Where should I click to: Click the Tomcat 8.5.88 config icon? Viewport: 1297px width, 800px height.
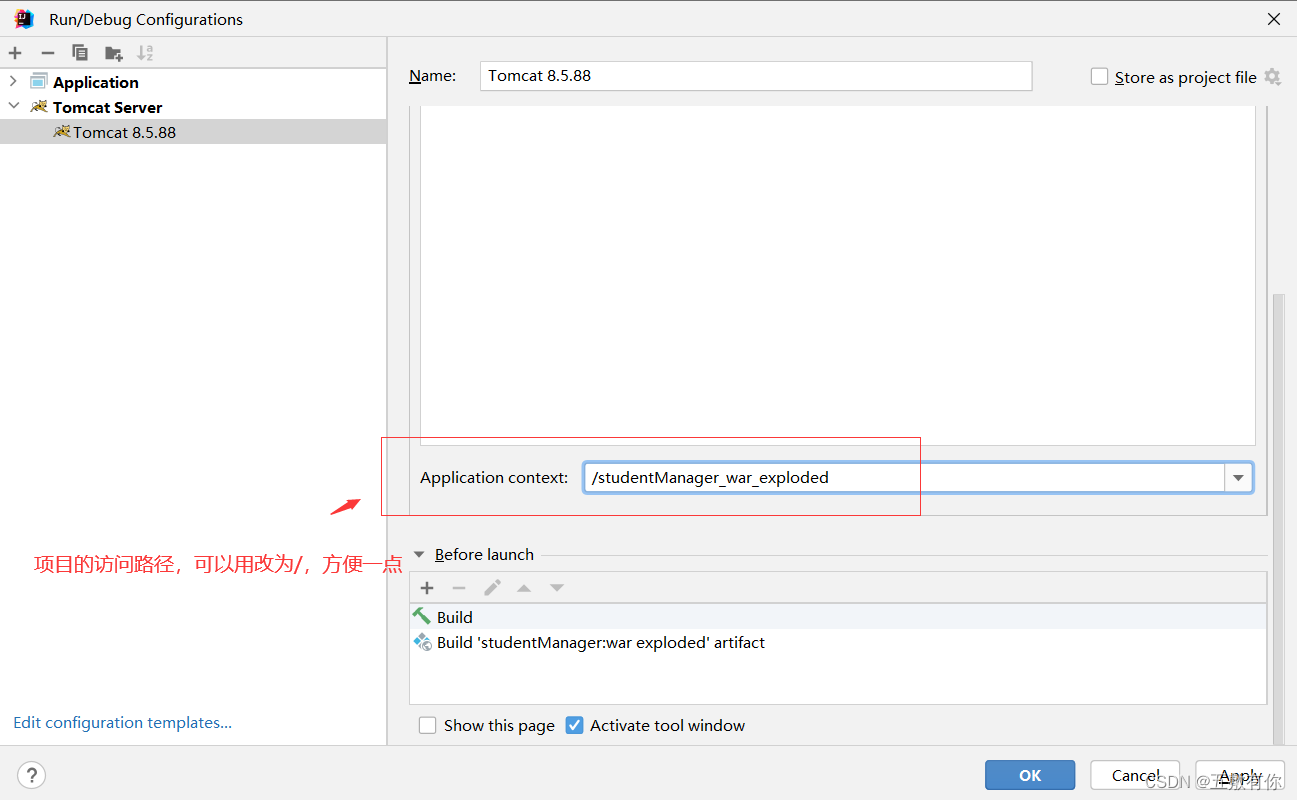pyautogui.click(x=62, y=132)
